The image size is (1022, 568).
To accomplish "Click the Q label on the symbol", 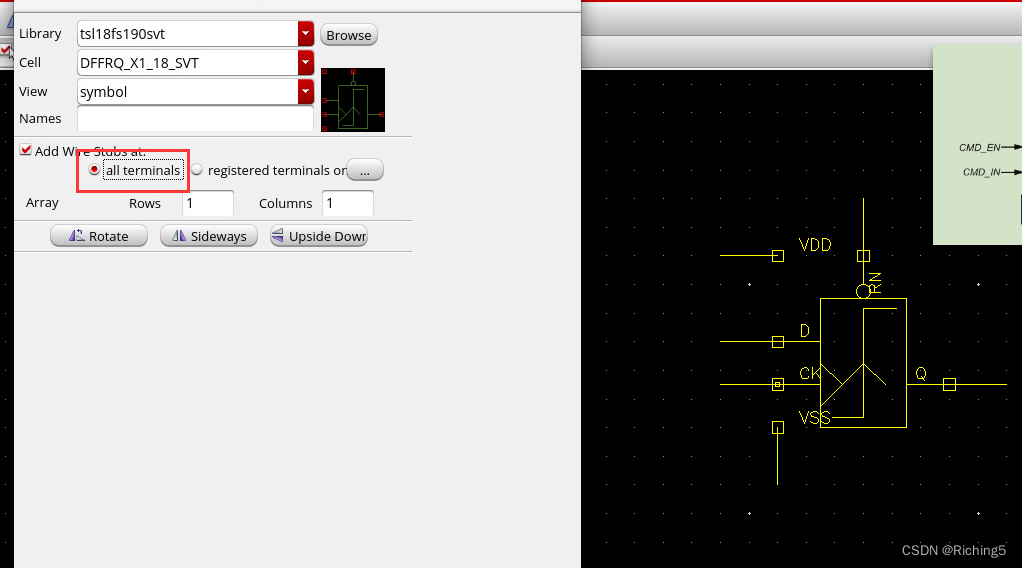I will pyautogui.click(x=921, y=374).
